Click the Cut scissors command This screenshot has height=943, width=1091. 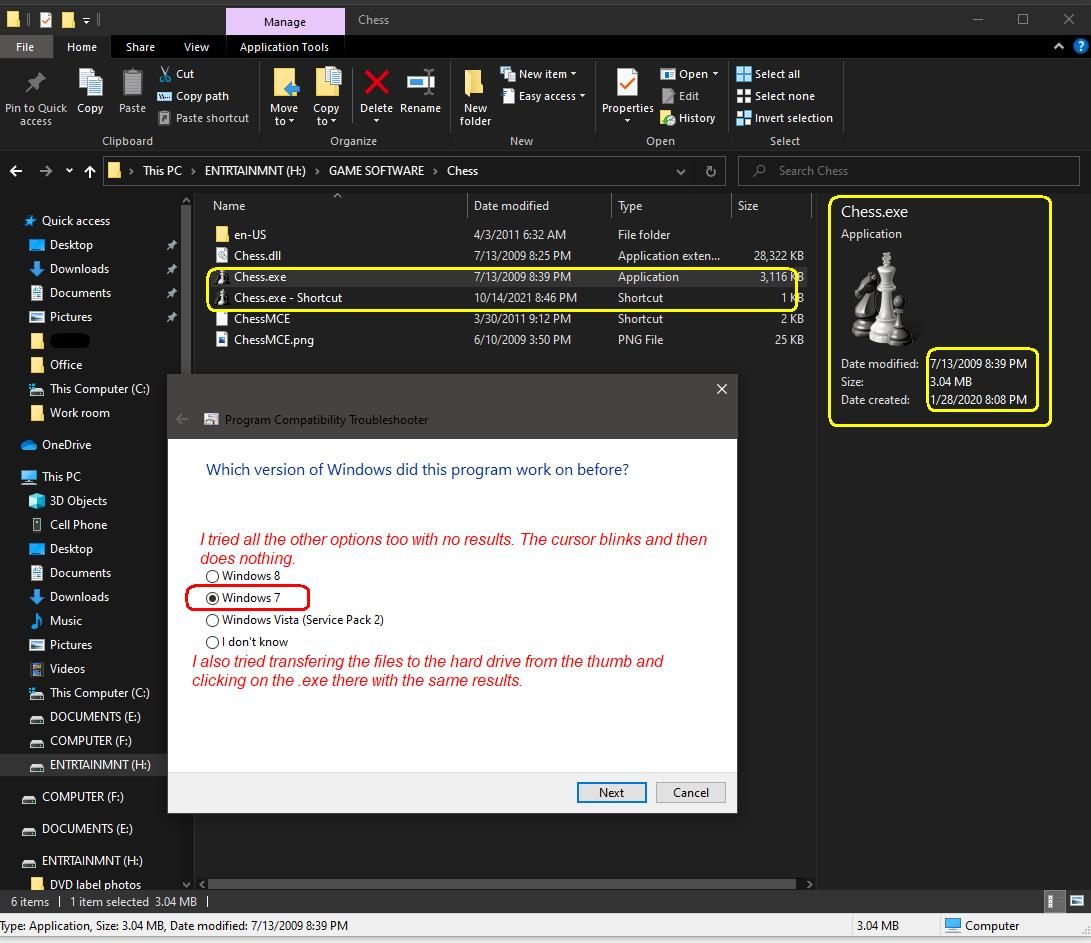pos(176,74)
